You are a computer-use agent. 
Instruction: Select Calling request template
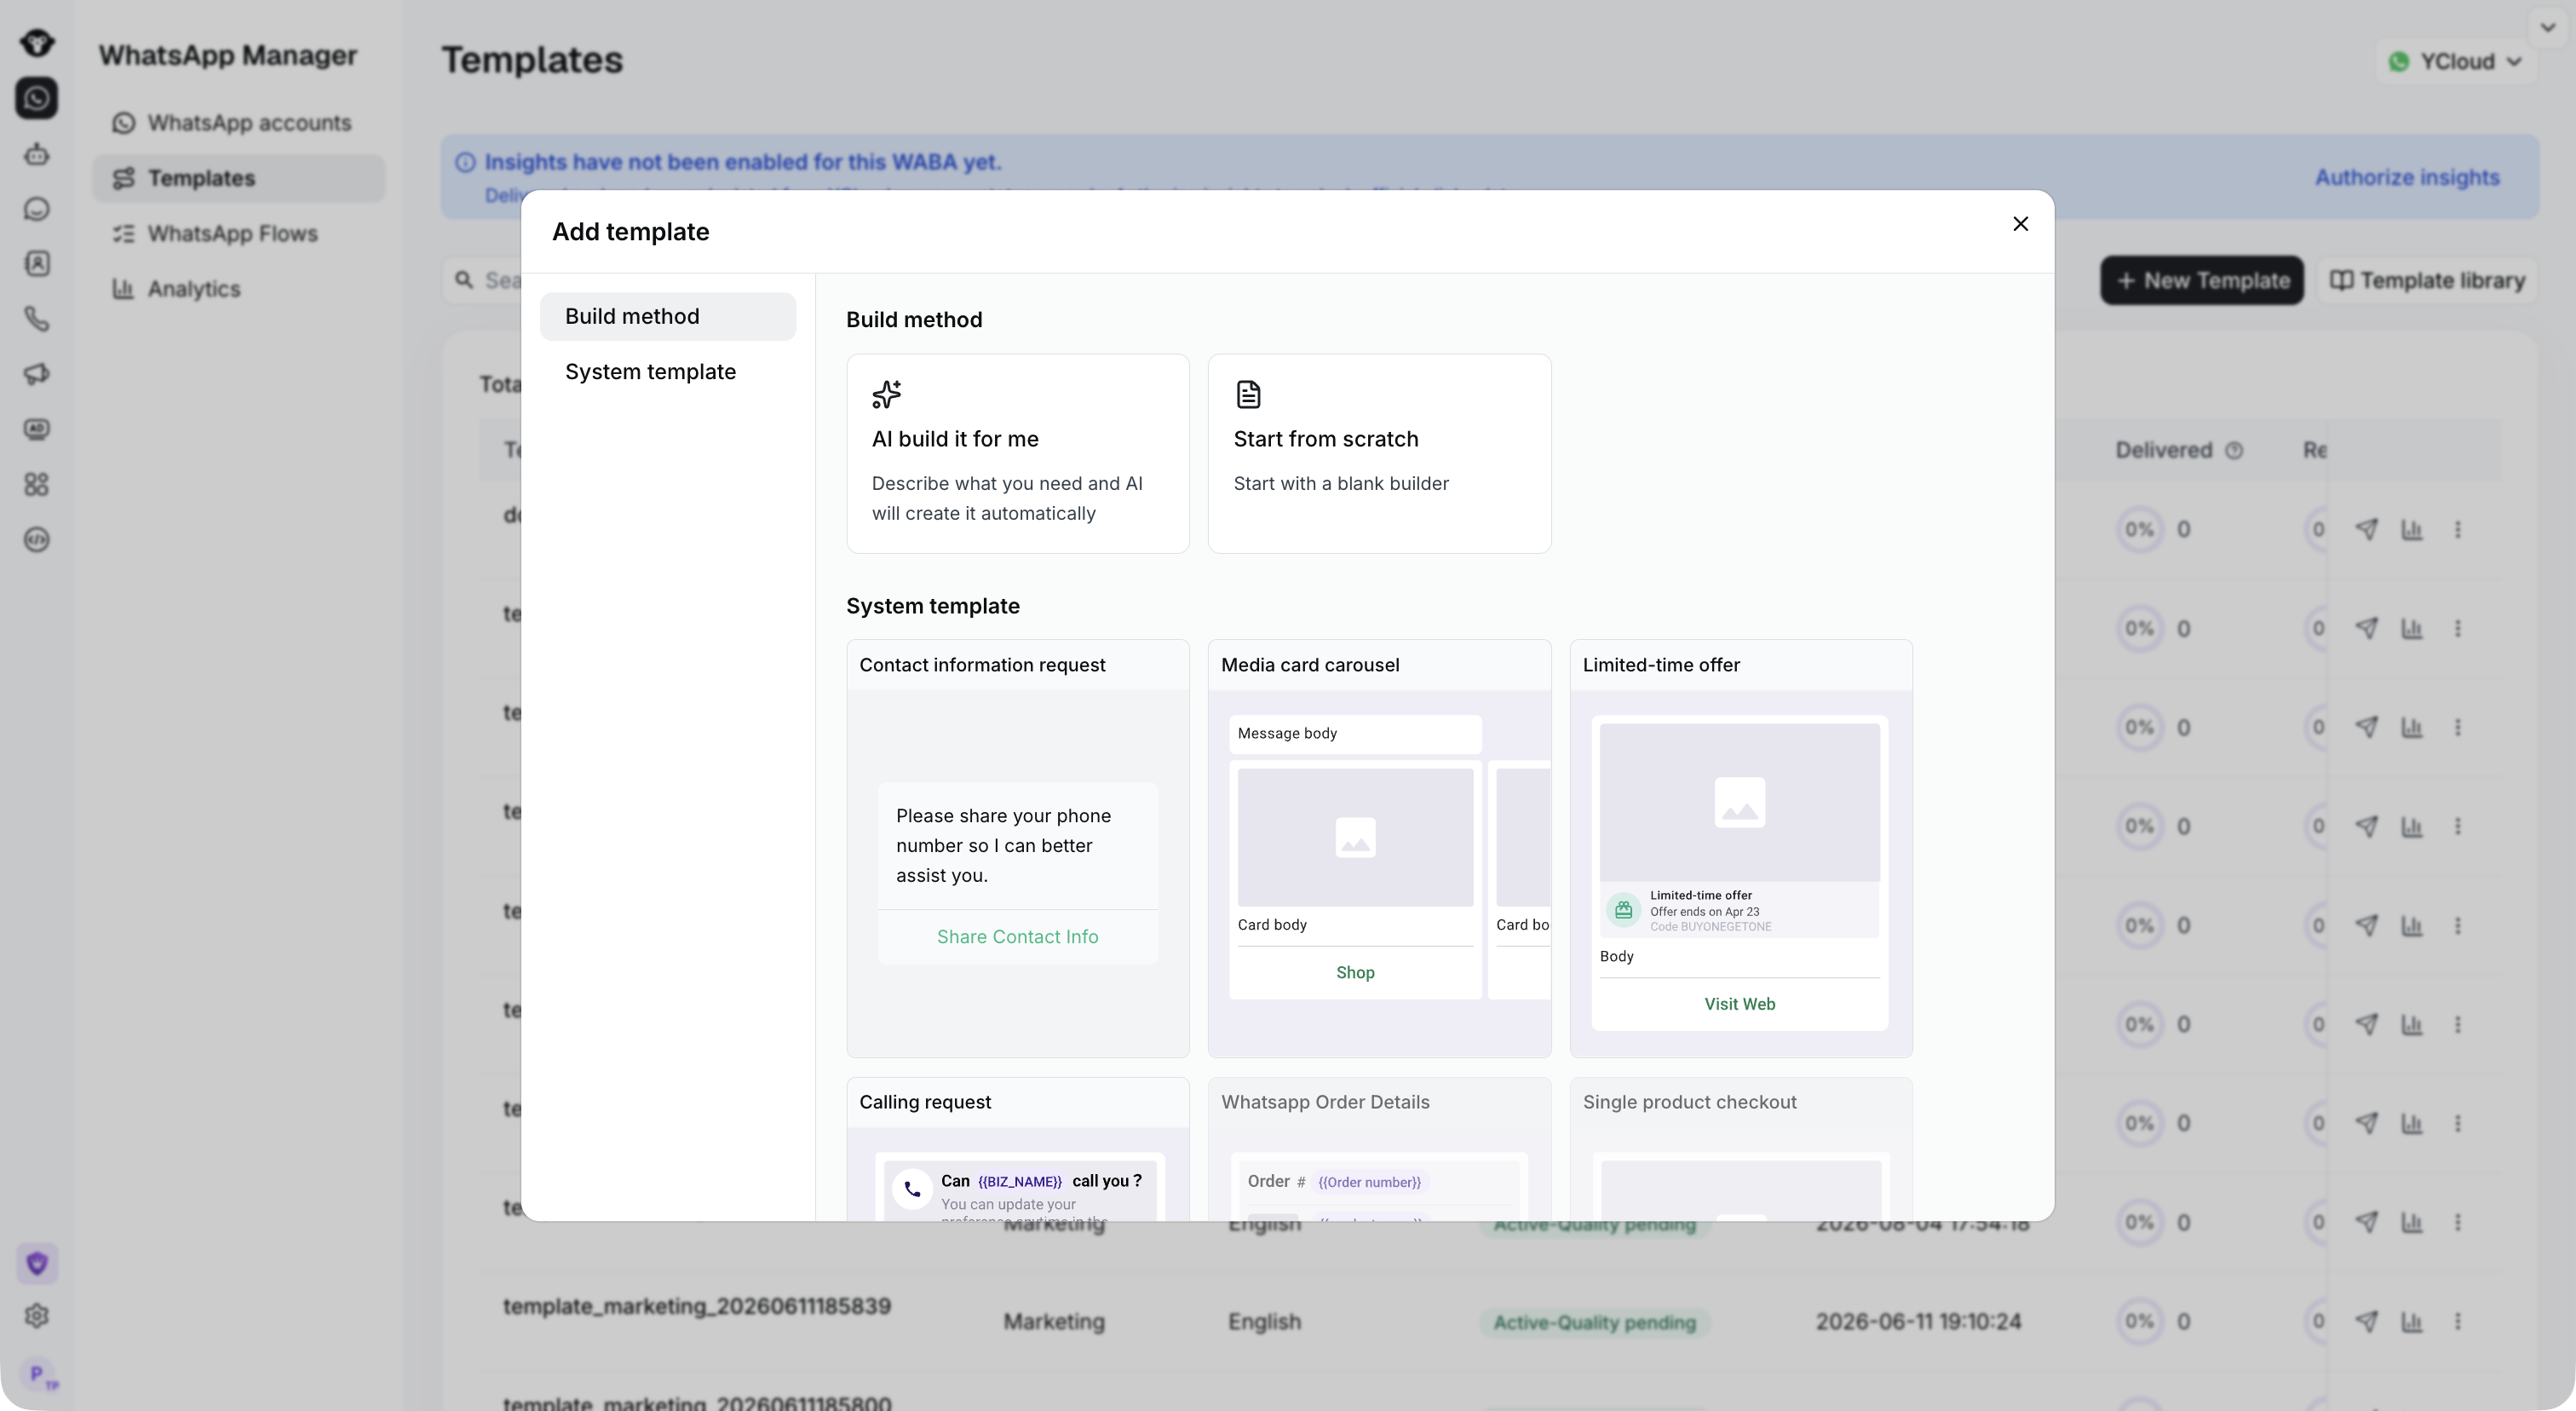[1018, 1148]
